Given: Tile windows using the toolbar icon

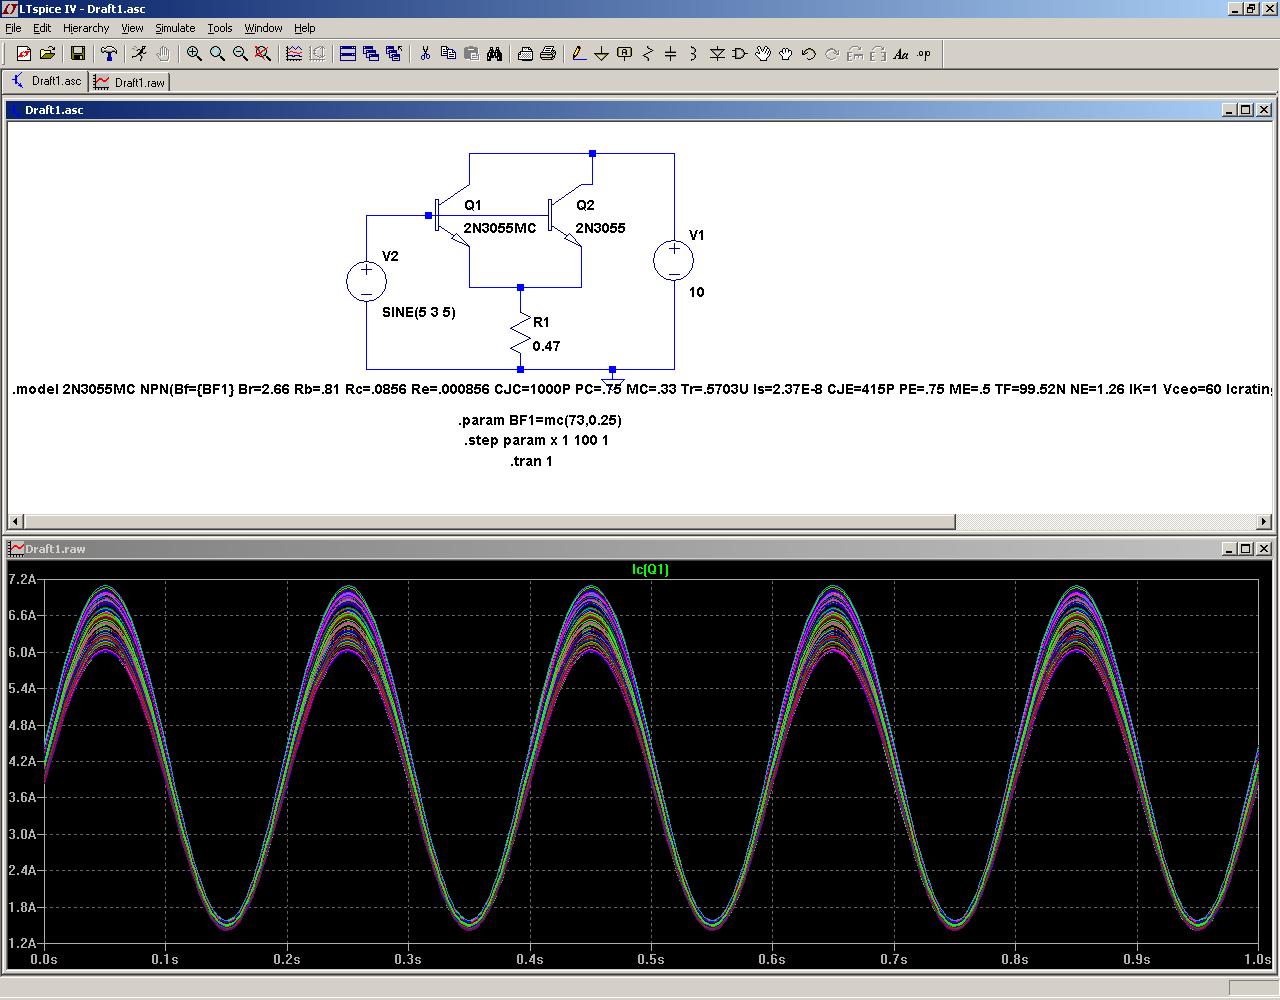Looking at the screenshot, I should click(348, 54).
